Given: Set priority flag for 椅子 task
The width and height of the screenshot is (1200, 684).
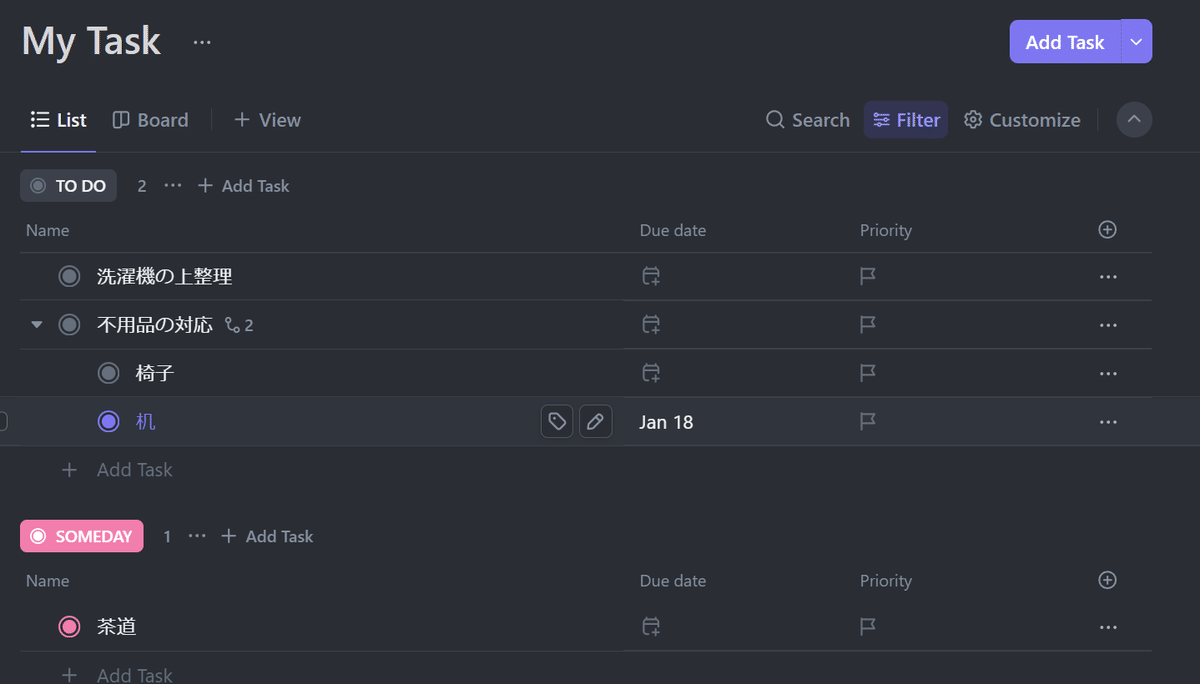Looking at the screenshot, I should [868, 373].
